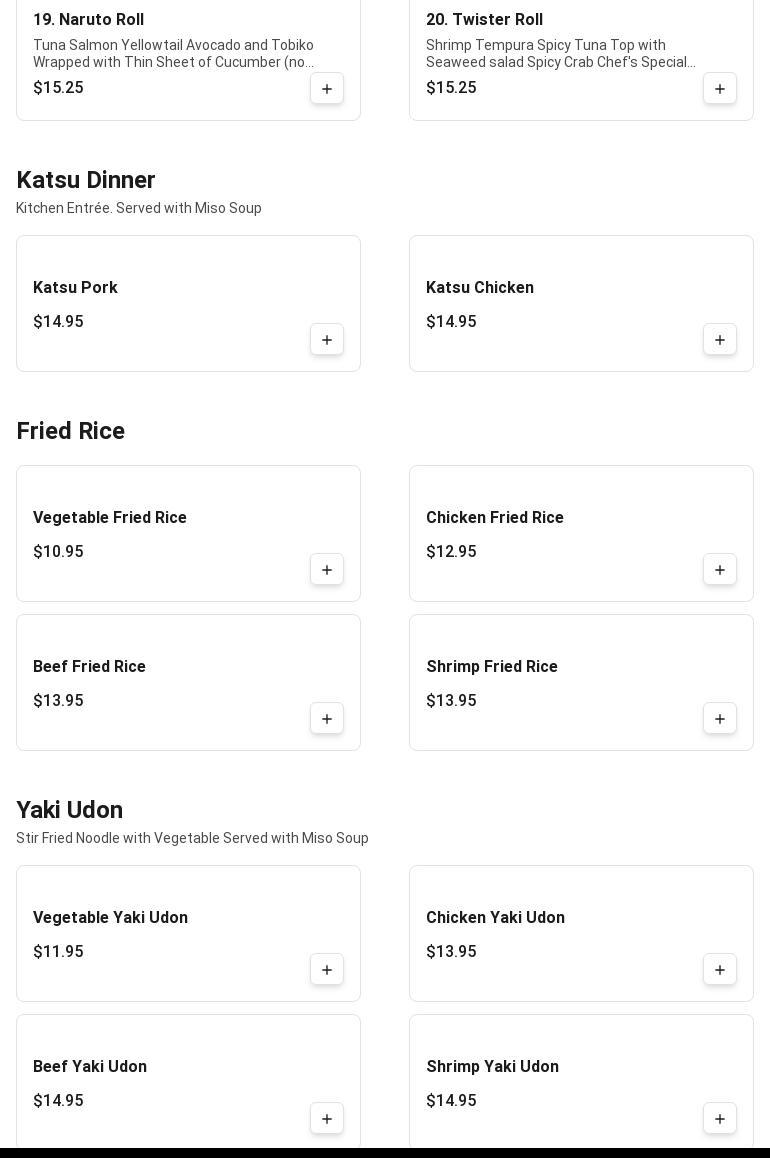Image resolution: width=770 pixels, height=1158 pixels.
Task: Add Vegetable Yaki Udon to cart
Action: click(327, 970)
